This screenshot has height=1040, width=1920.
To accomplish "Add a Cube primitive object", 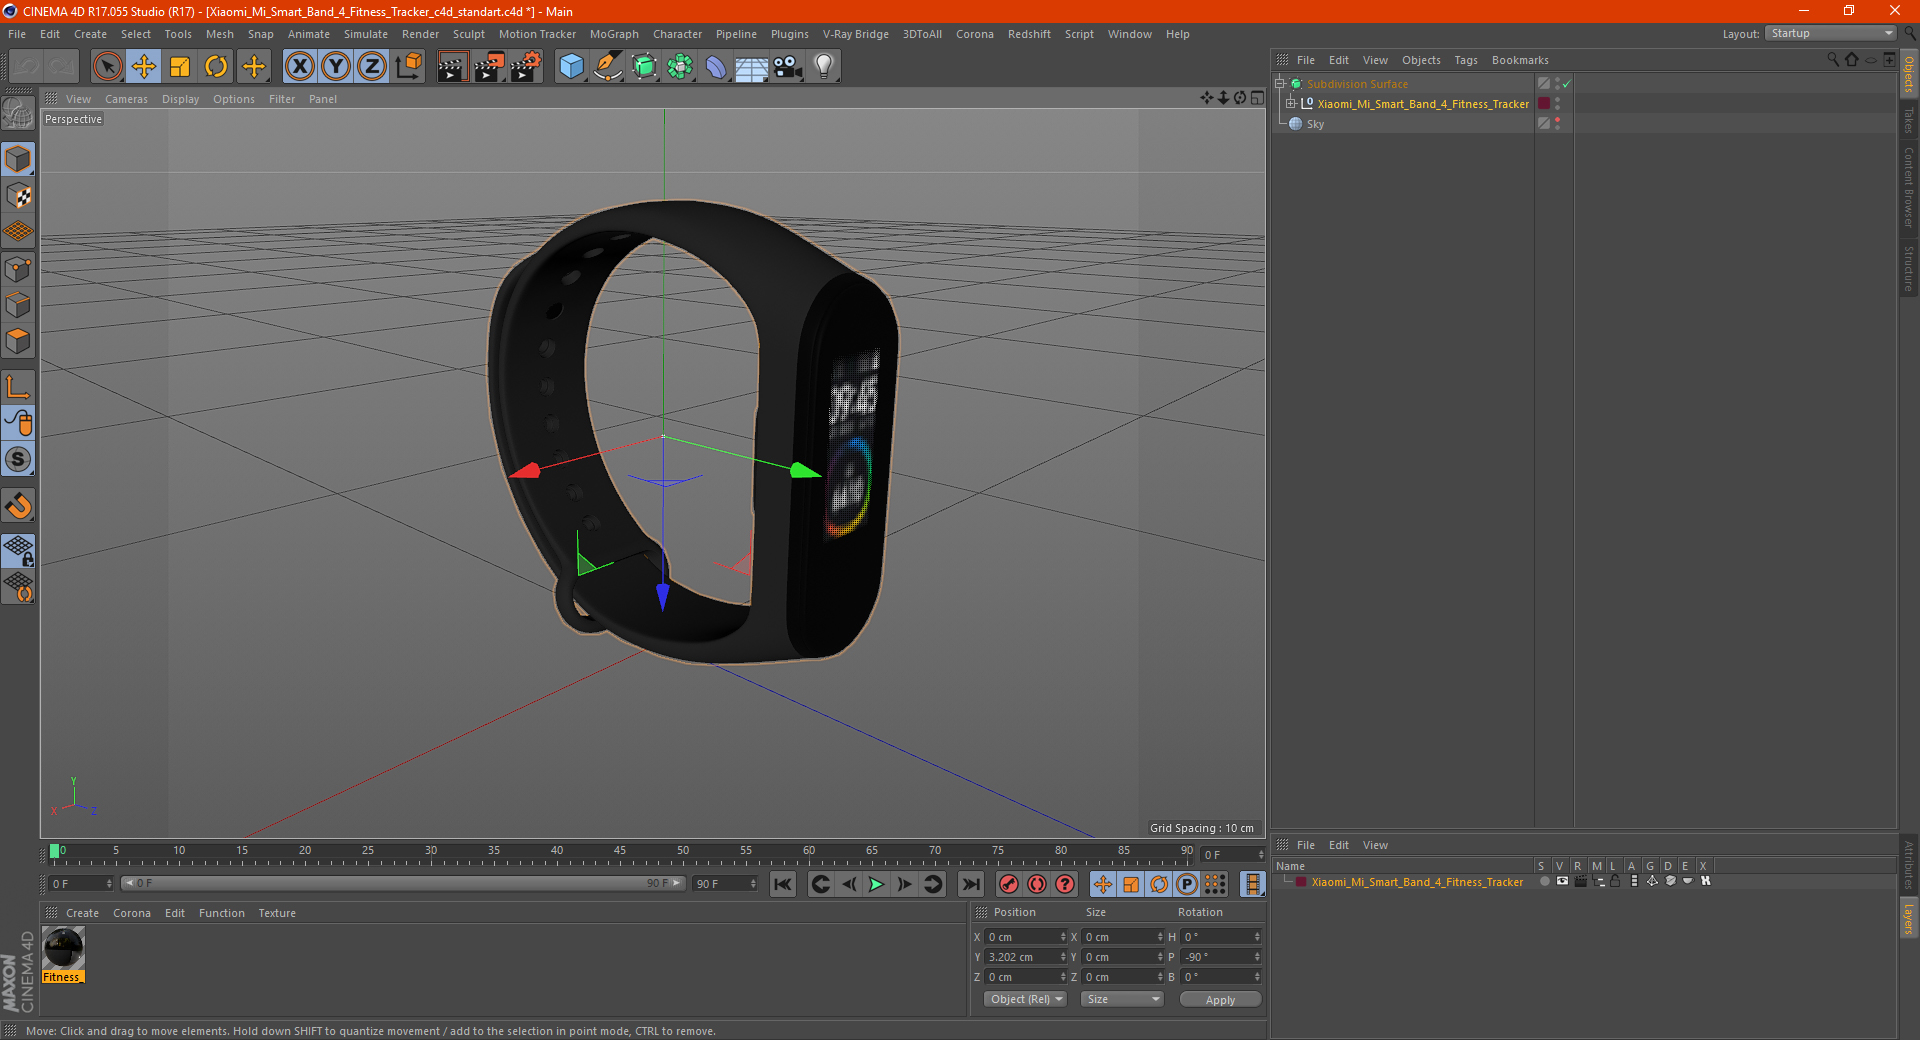I will coord(571,67).
